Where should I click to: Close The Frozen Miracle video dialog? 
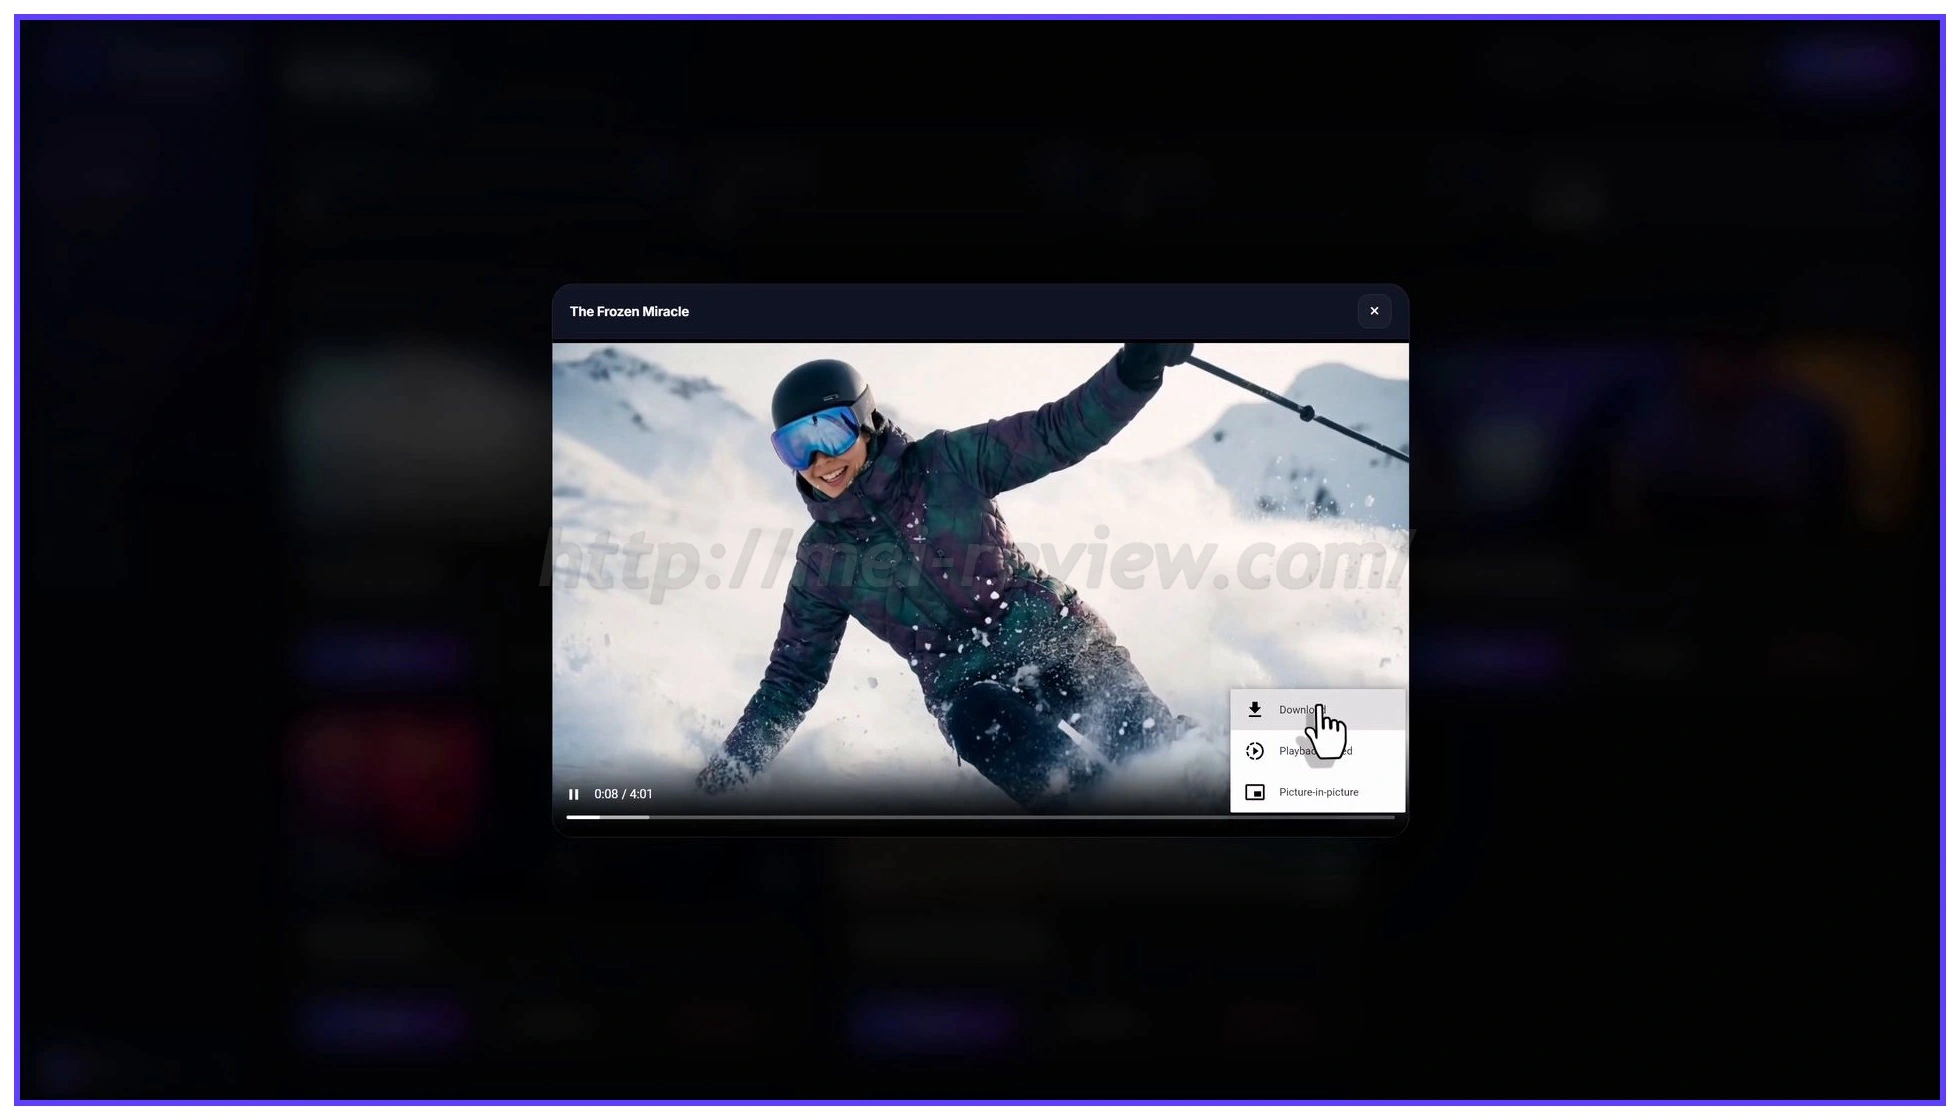tap(1374, 311)
